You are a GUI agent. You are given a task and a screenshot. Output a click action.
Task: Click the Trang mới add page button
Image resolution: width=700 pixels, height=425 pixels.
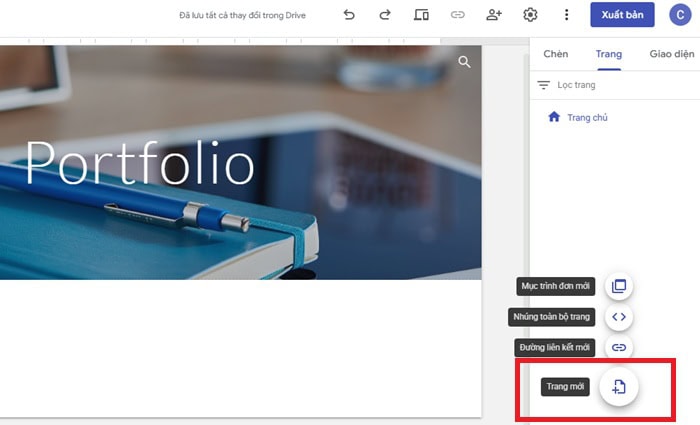pos(619,386)
